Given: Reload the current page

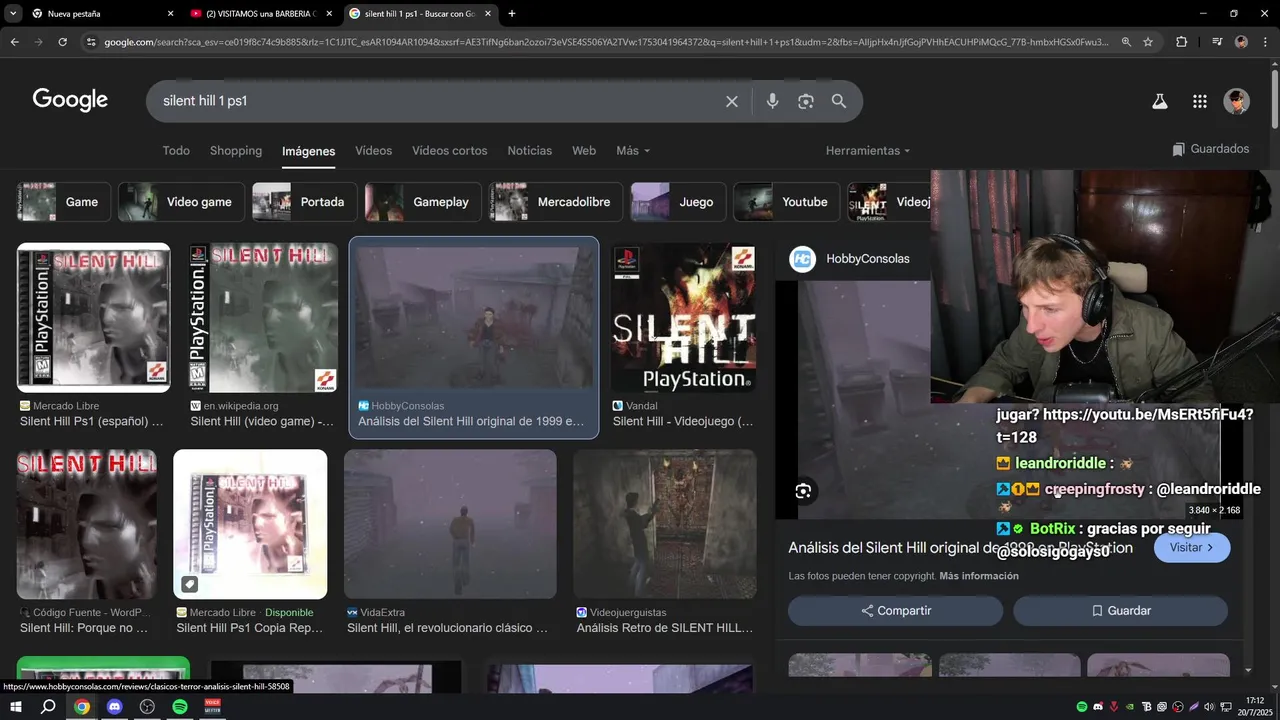Looking at the screenshot, I should pos(62,42).
